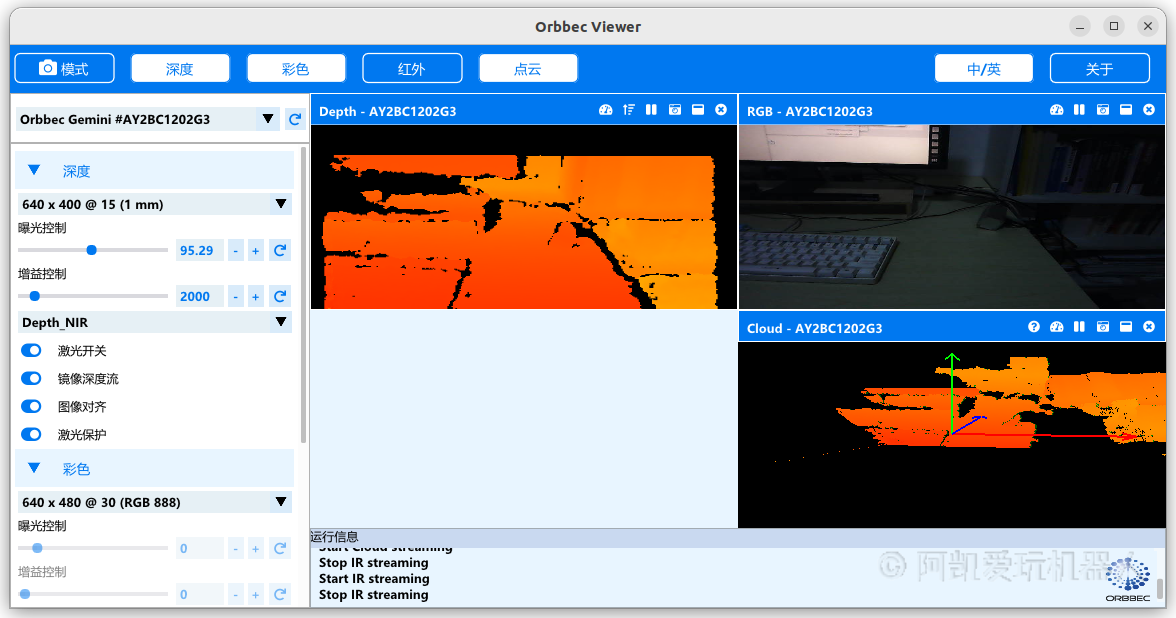Image resolution: width=1176 pixels, height=618 pixels.
Task: Switch to the 红外 infrared tab
Action: tap(412, 68)
